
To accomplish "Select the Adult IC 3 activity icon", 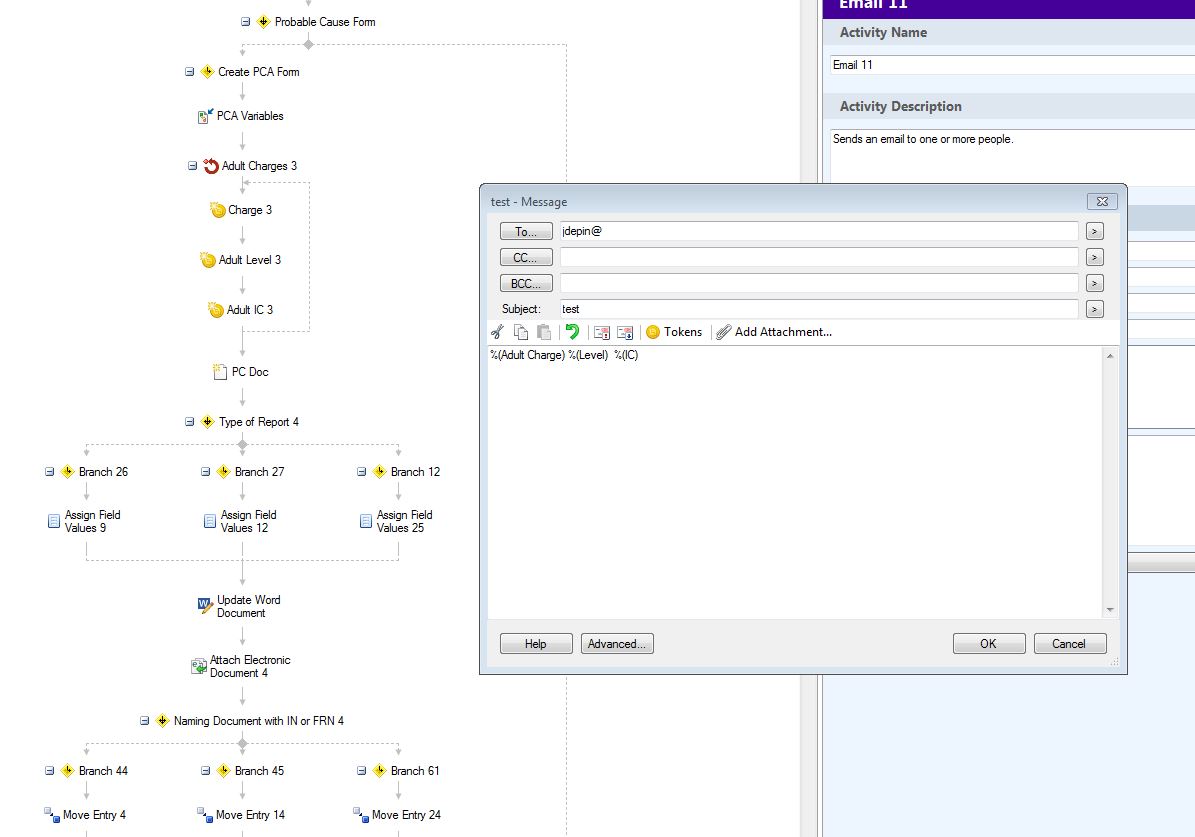I will pos(216,309).
